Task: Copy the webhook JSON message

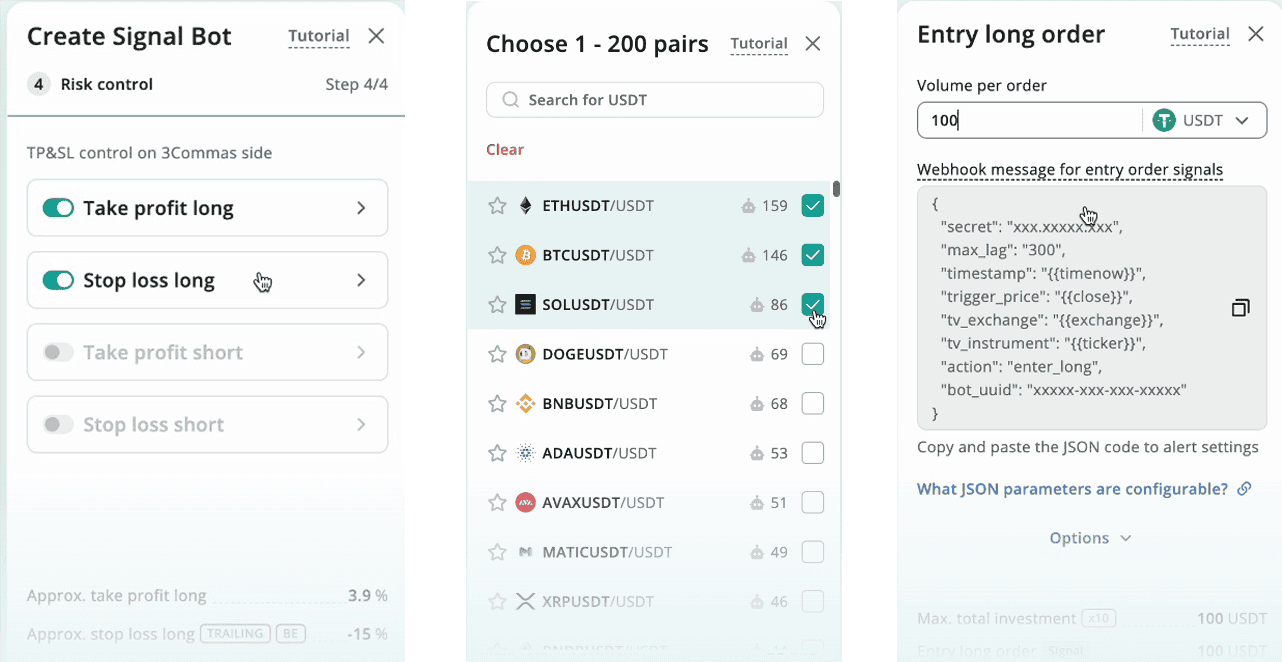Action: click(1240, 308)
